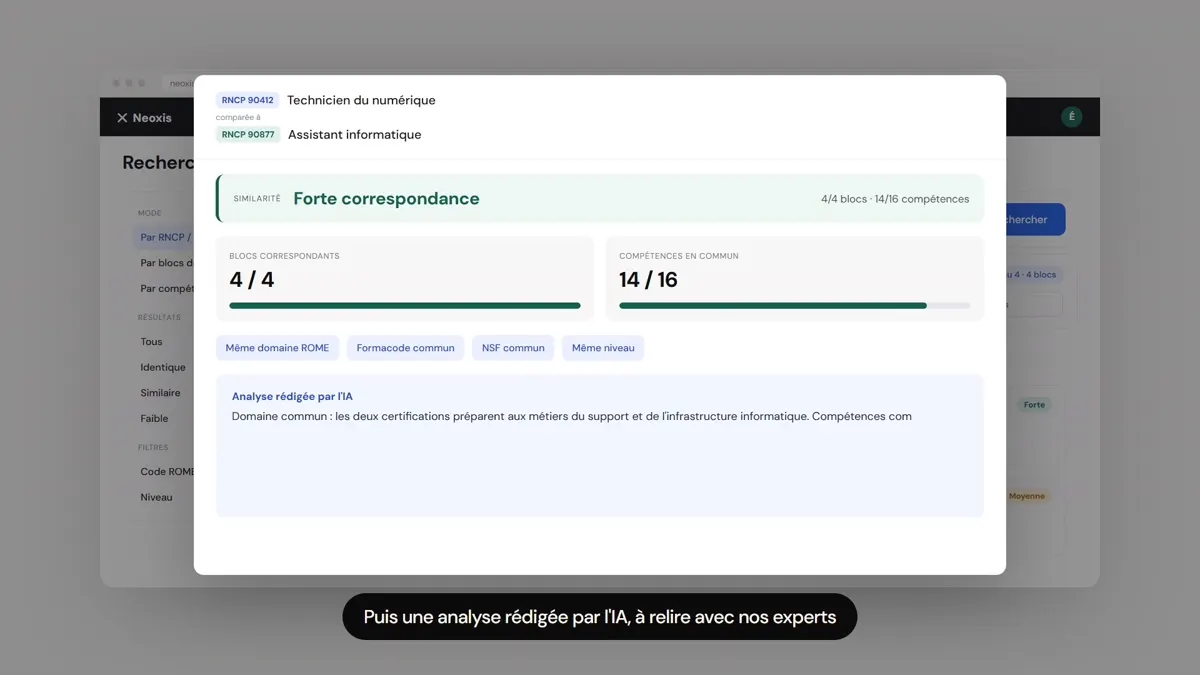Select the Technicien du numérique title
1200x675 pixels.
tap(361, 100)
